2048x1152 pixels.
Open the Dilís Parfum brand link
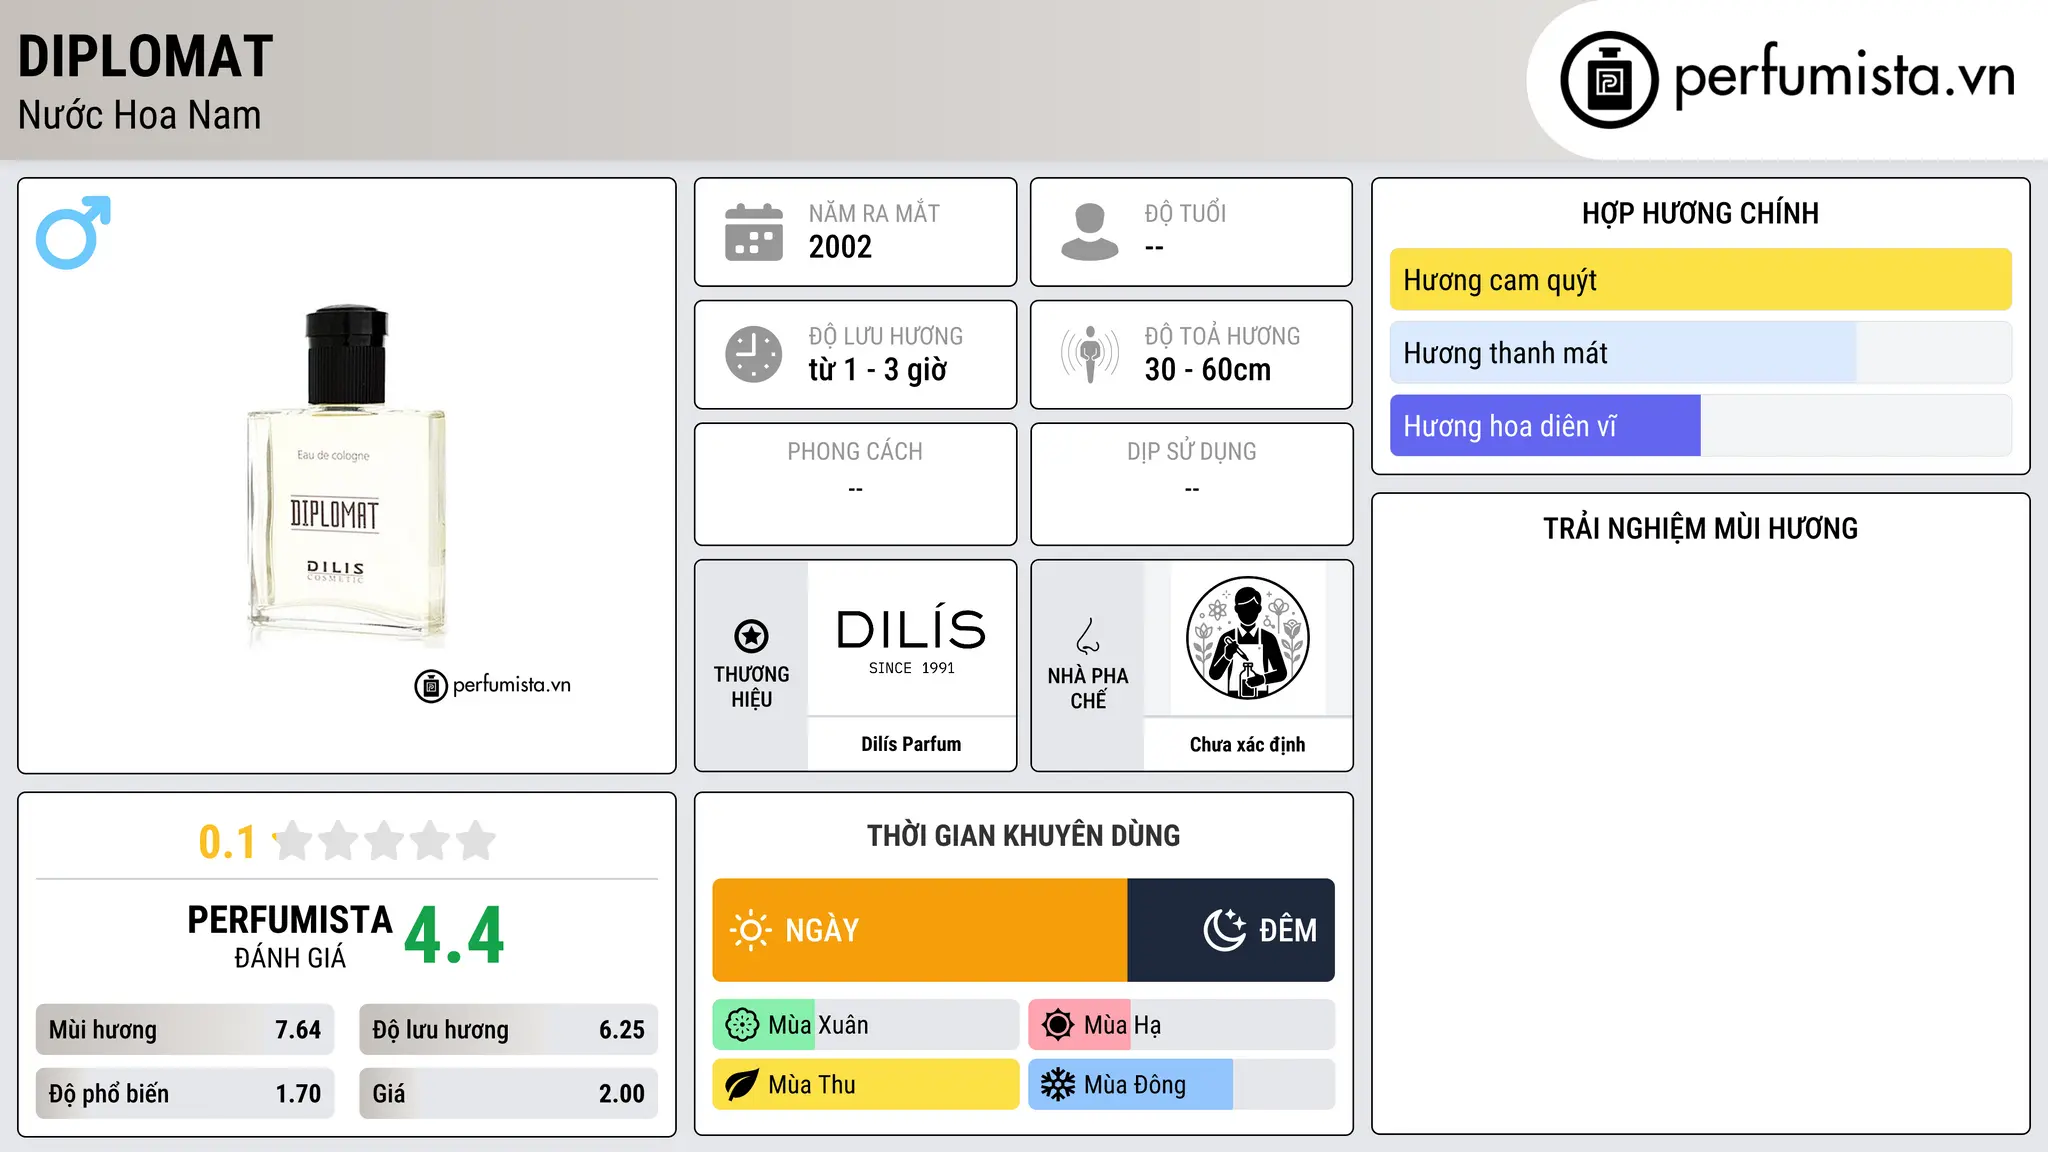coord(911,744)
